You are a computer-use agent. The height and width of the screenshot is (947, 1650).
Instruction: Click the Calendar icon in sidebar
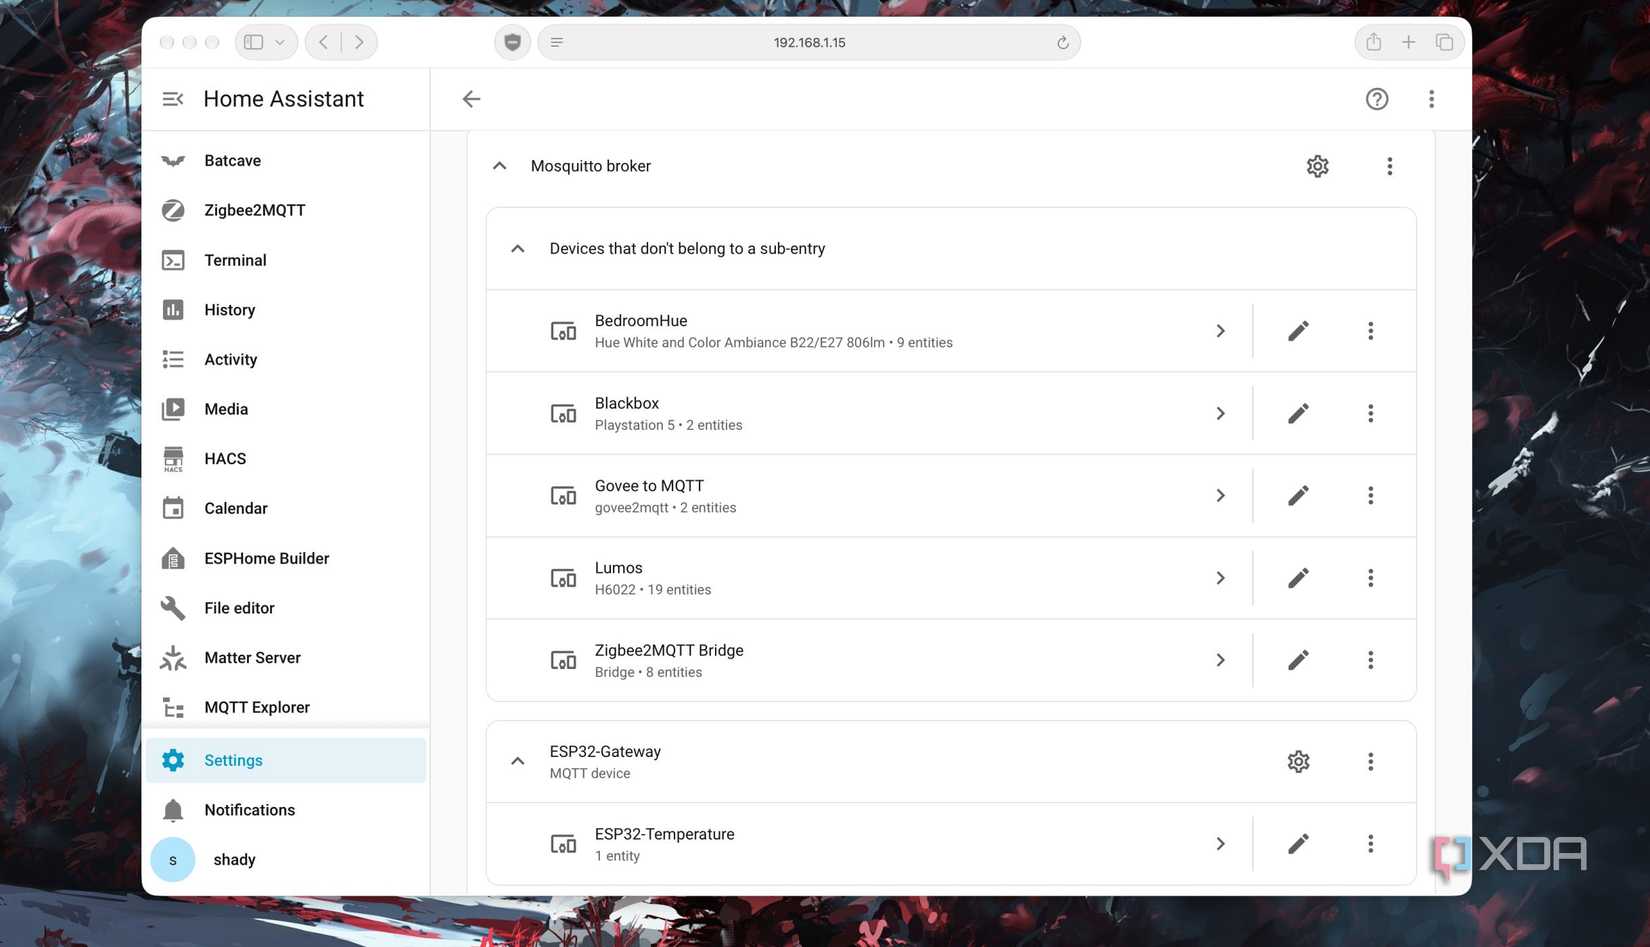pos(173,508)
